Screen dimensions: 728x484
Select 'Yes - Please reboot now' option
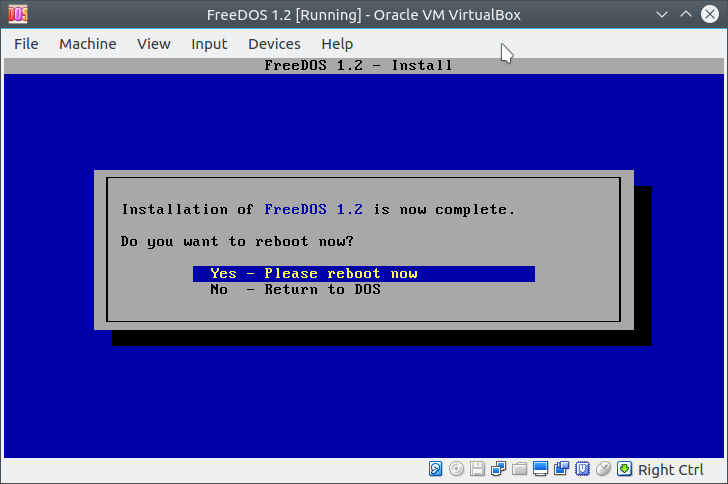click(x=364, y=274)
